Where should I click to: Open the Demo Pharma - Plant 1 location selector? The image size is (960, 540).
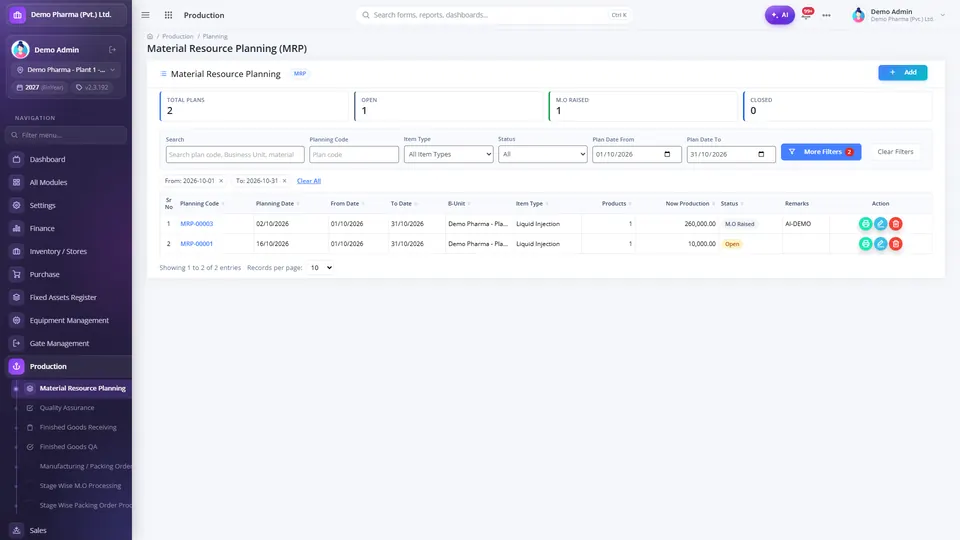pos(66,70)
